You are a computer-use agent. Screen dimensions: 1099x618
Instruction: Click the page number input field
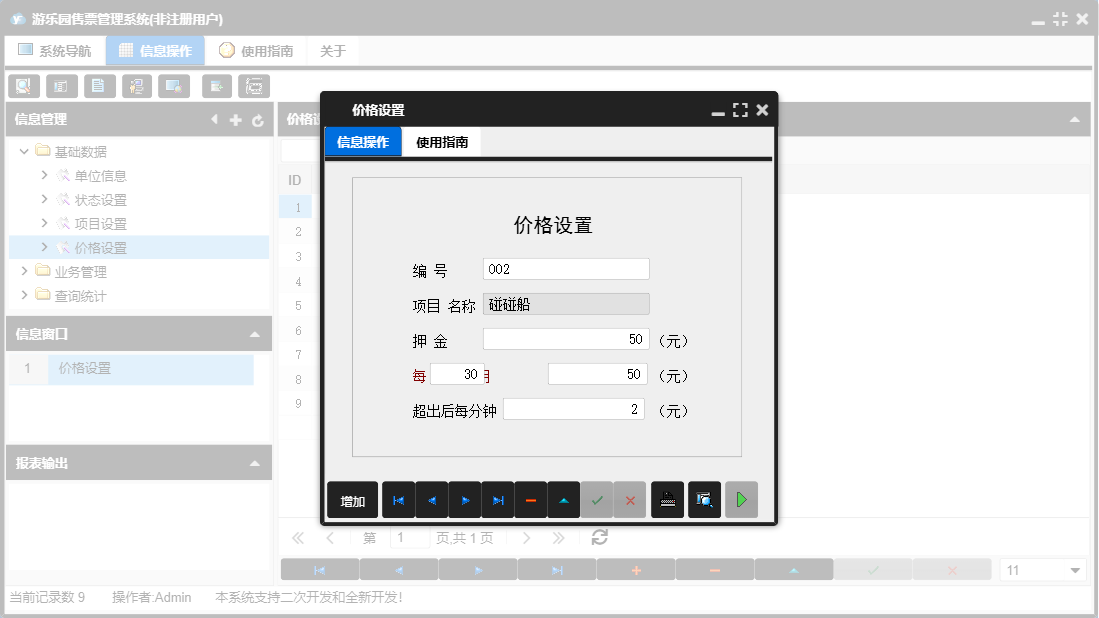coord(410,537)
